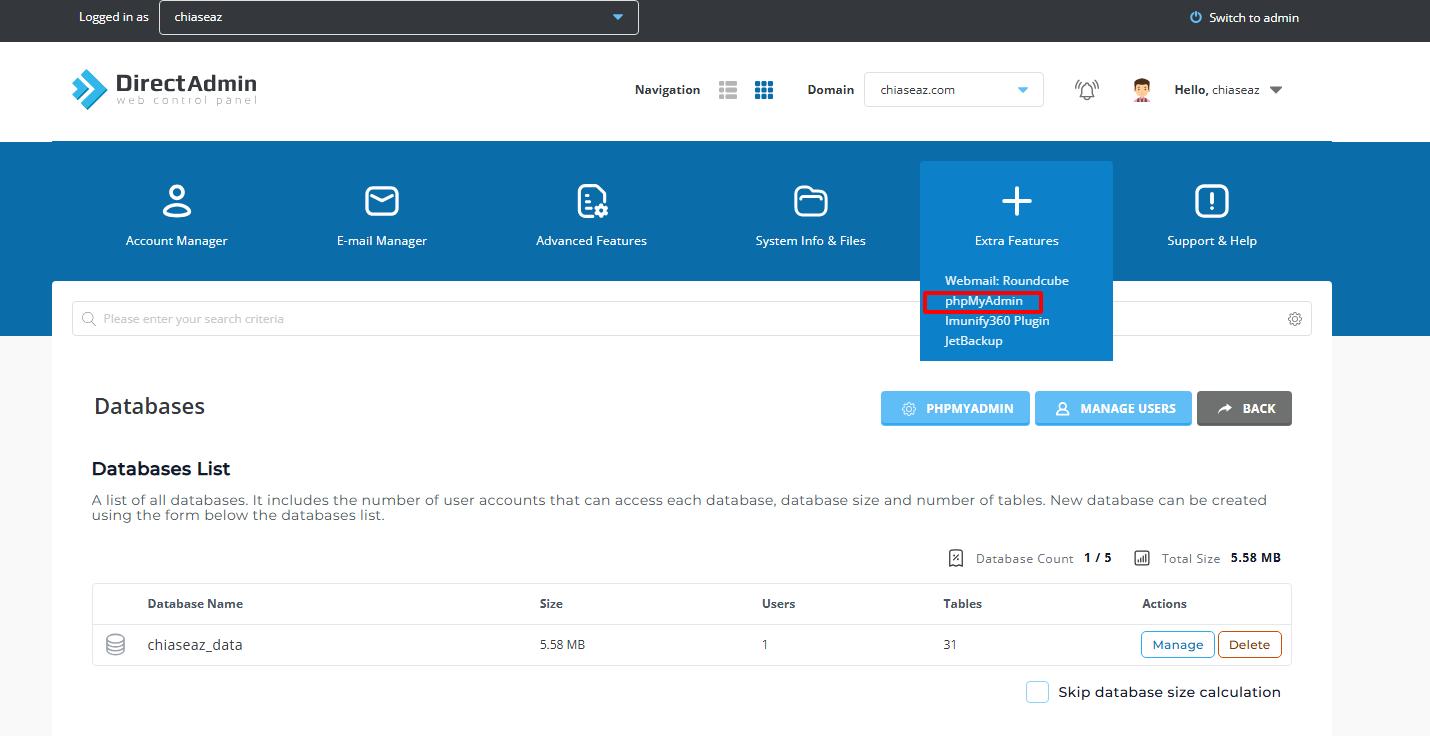The image size is (1430, 736).
Task: Choose JetBackup from Extra Features menu
Action: tap(973, 341)
